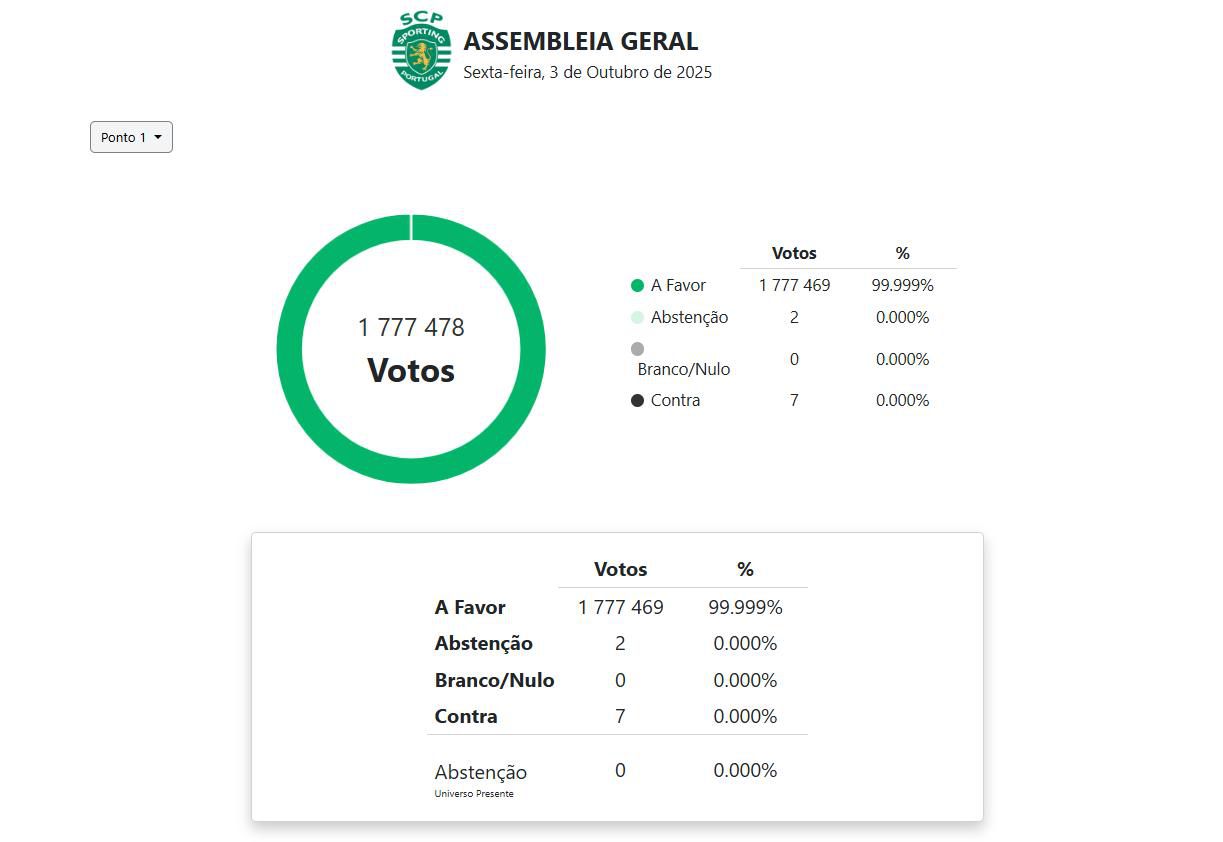The width and height of the screenshot is (1223, 842).
Task: Click the bold Votos label inside the donut
Action: pos(411,371)
